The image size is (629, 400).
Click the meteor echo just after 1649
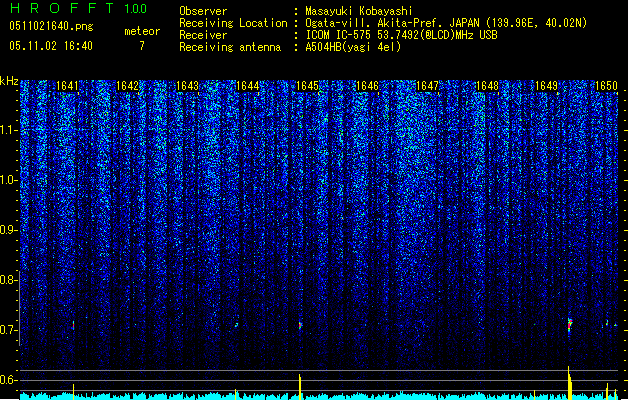(x=569, y=325)
